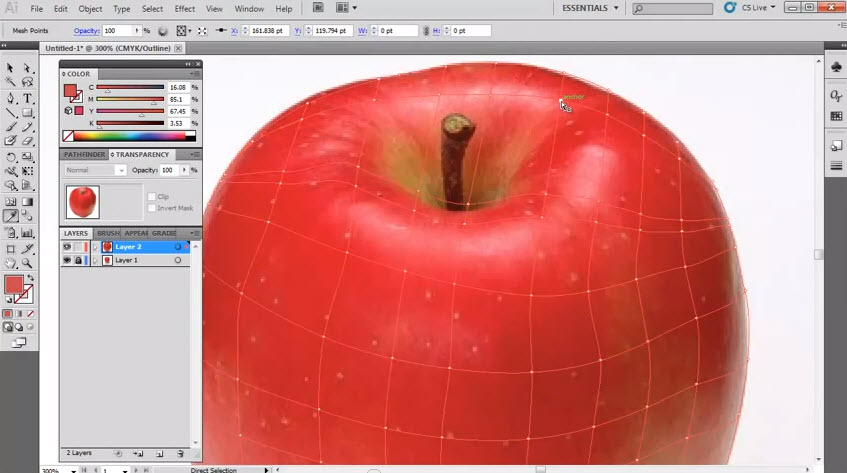Open the File menu
This screenshot has width=847, height=473.
coord(37,9)
